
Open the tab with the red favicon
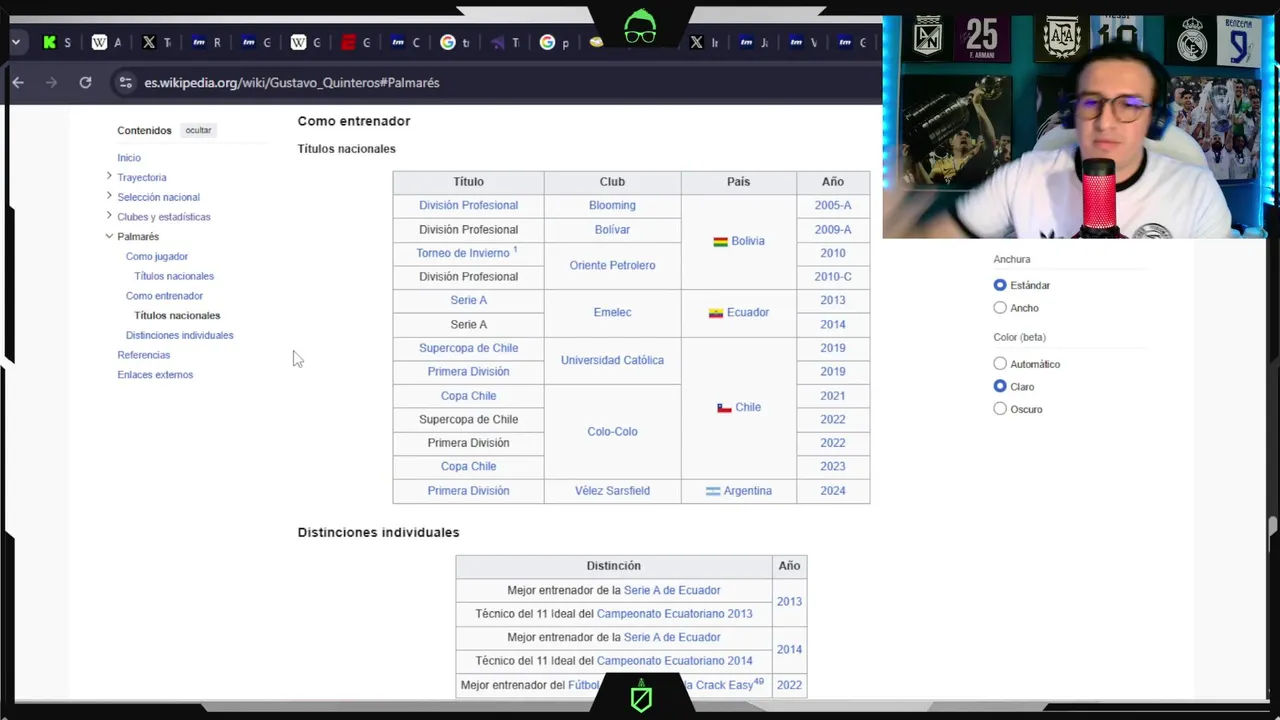coord(357,42)
